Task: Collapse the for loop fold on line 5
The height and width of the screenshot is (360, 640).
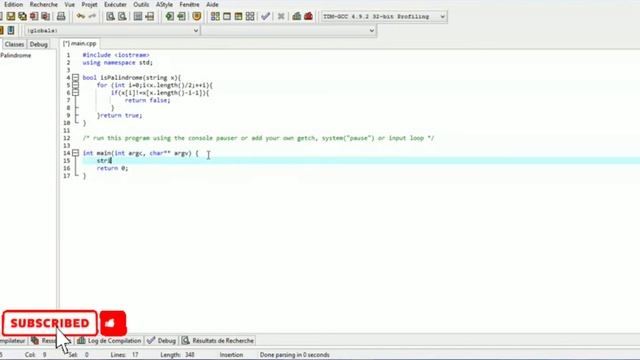Action: coord(76,85)
